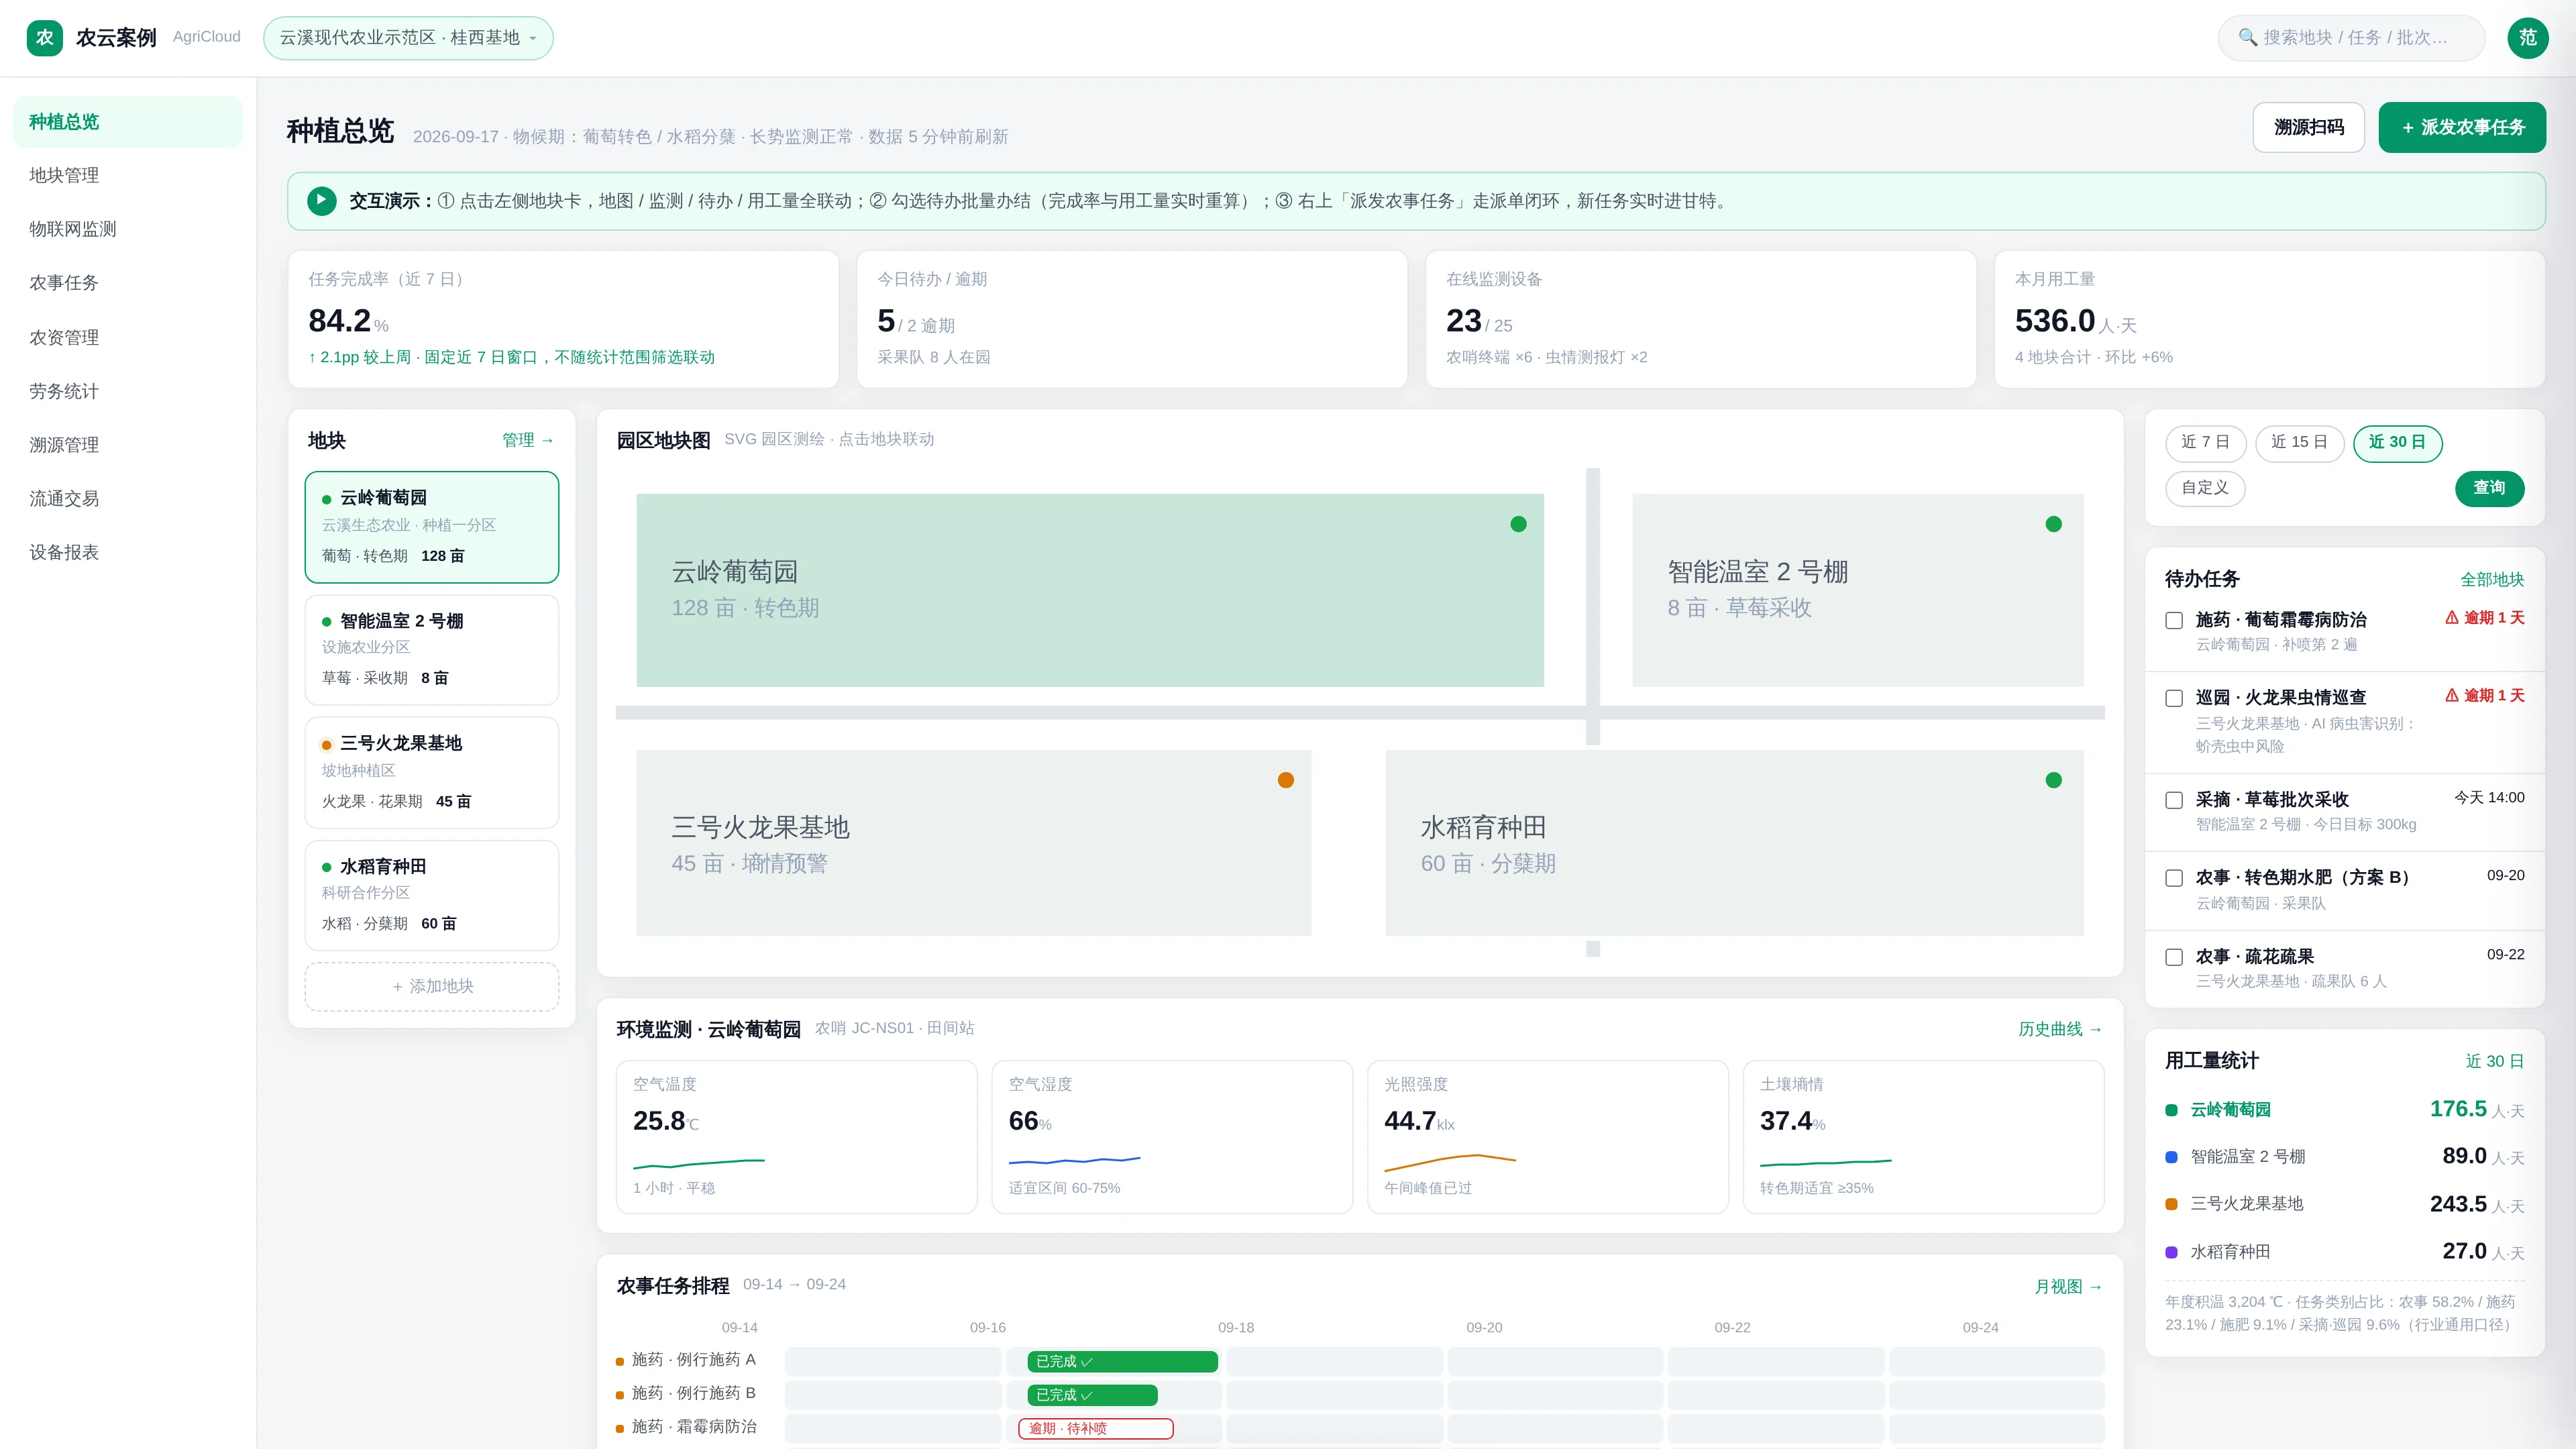Select the 三号火龙果基地 plot card
Image resolution: width=2576 pixels, height=1449 pixels.
point(432,774)
